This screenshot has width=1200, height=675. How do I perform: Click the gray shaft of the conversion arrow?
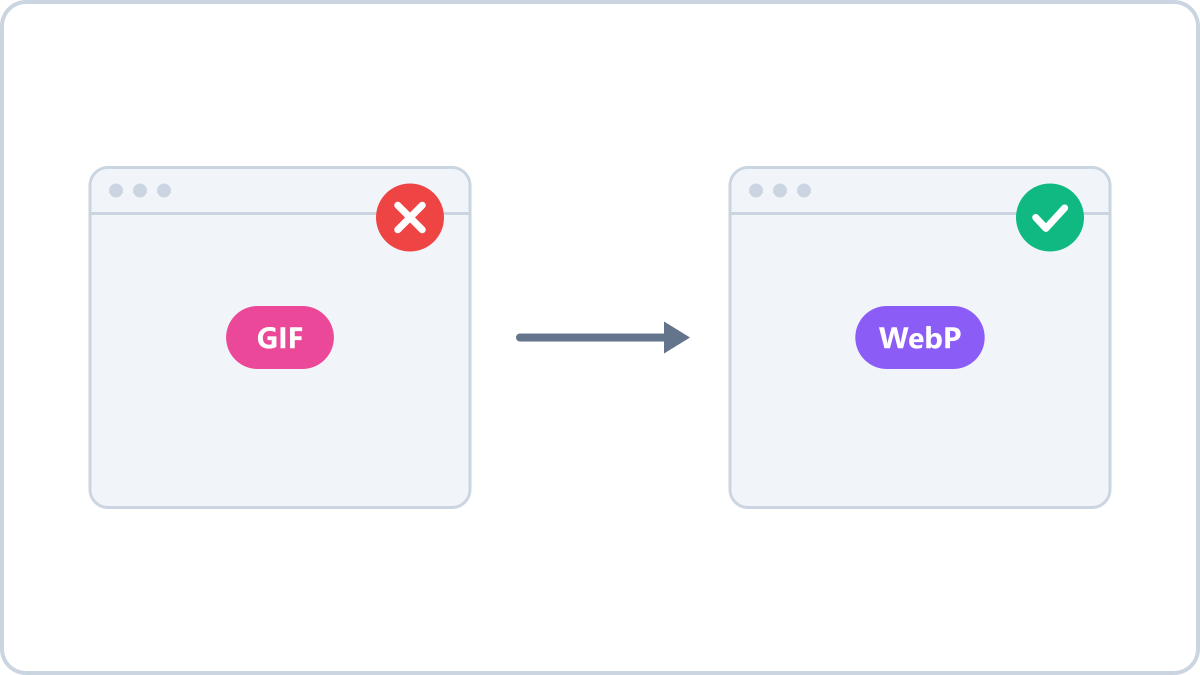coord(591,337)
